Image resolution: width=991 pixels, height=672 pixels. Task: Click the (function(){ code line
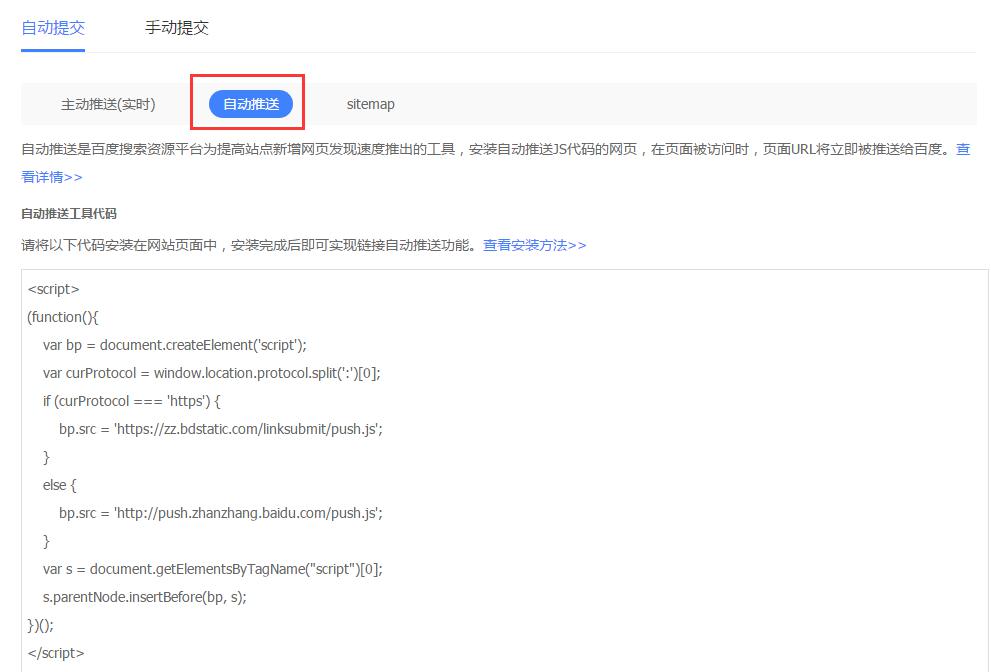(x=63, y=317)
